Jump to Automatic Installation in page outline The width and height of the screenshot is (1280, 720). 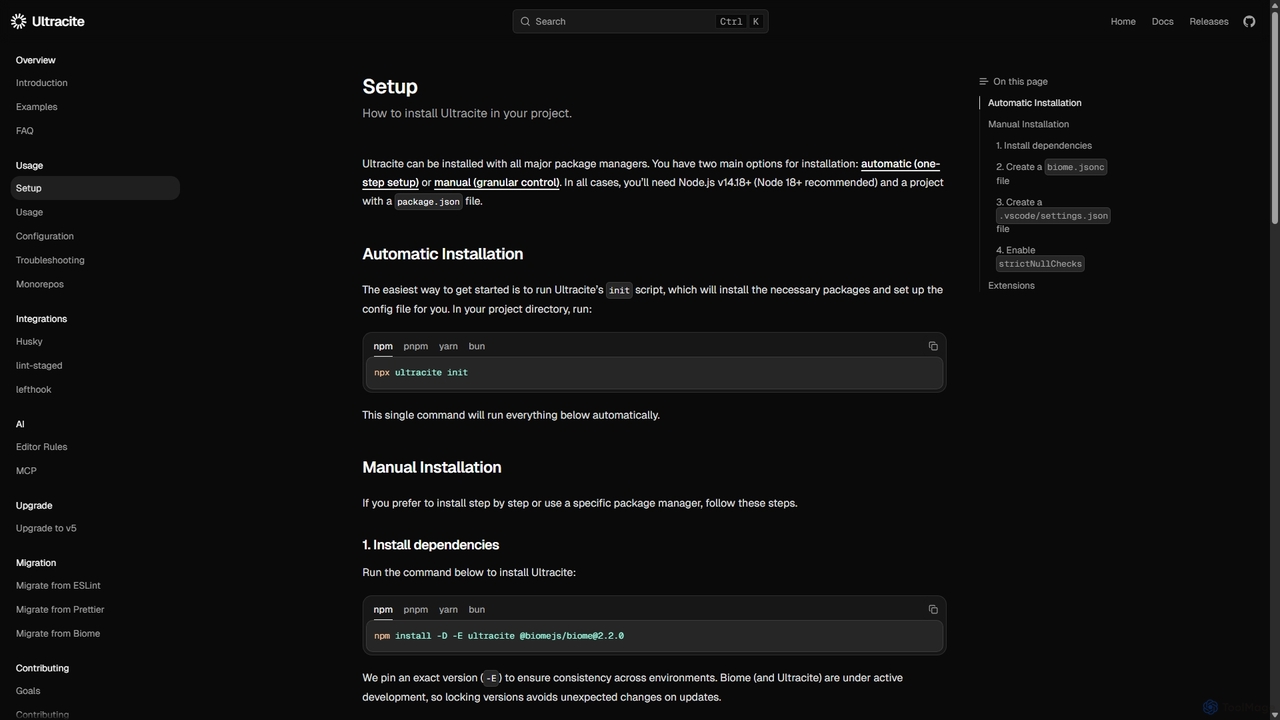point(1035,103)
